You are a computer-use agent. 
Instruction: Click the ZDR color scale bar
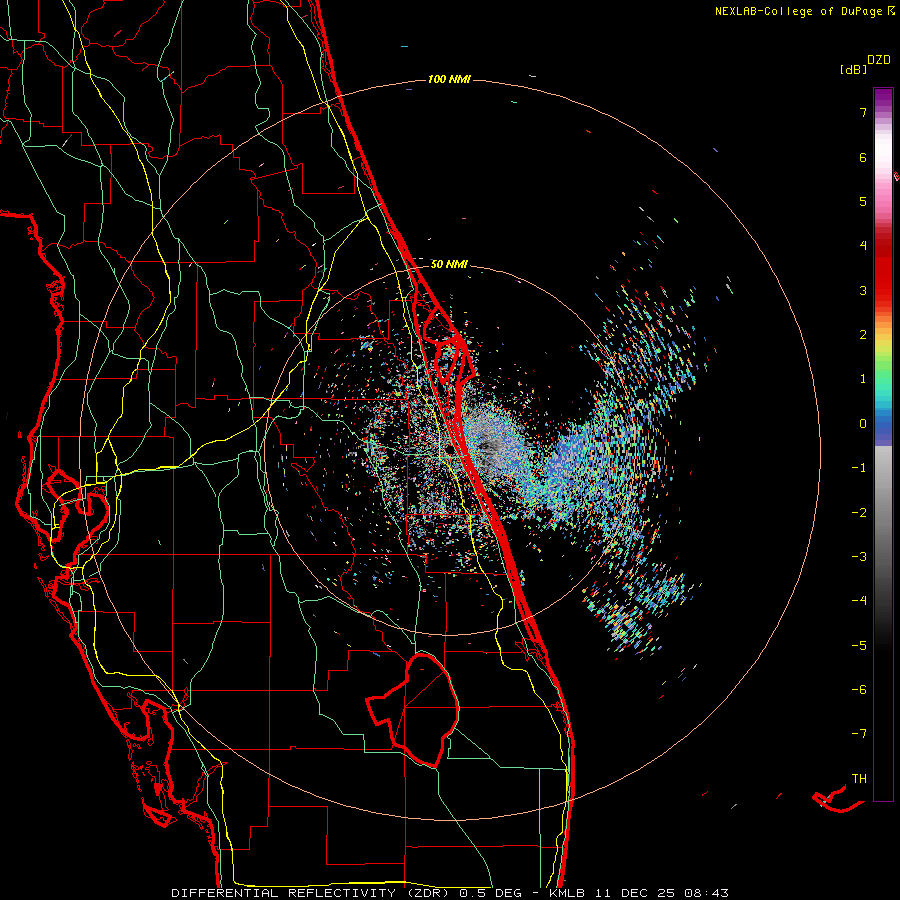coord(883,445)
